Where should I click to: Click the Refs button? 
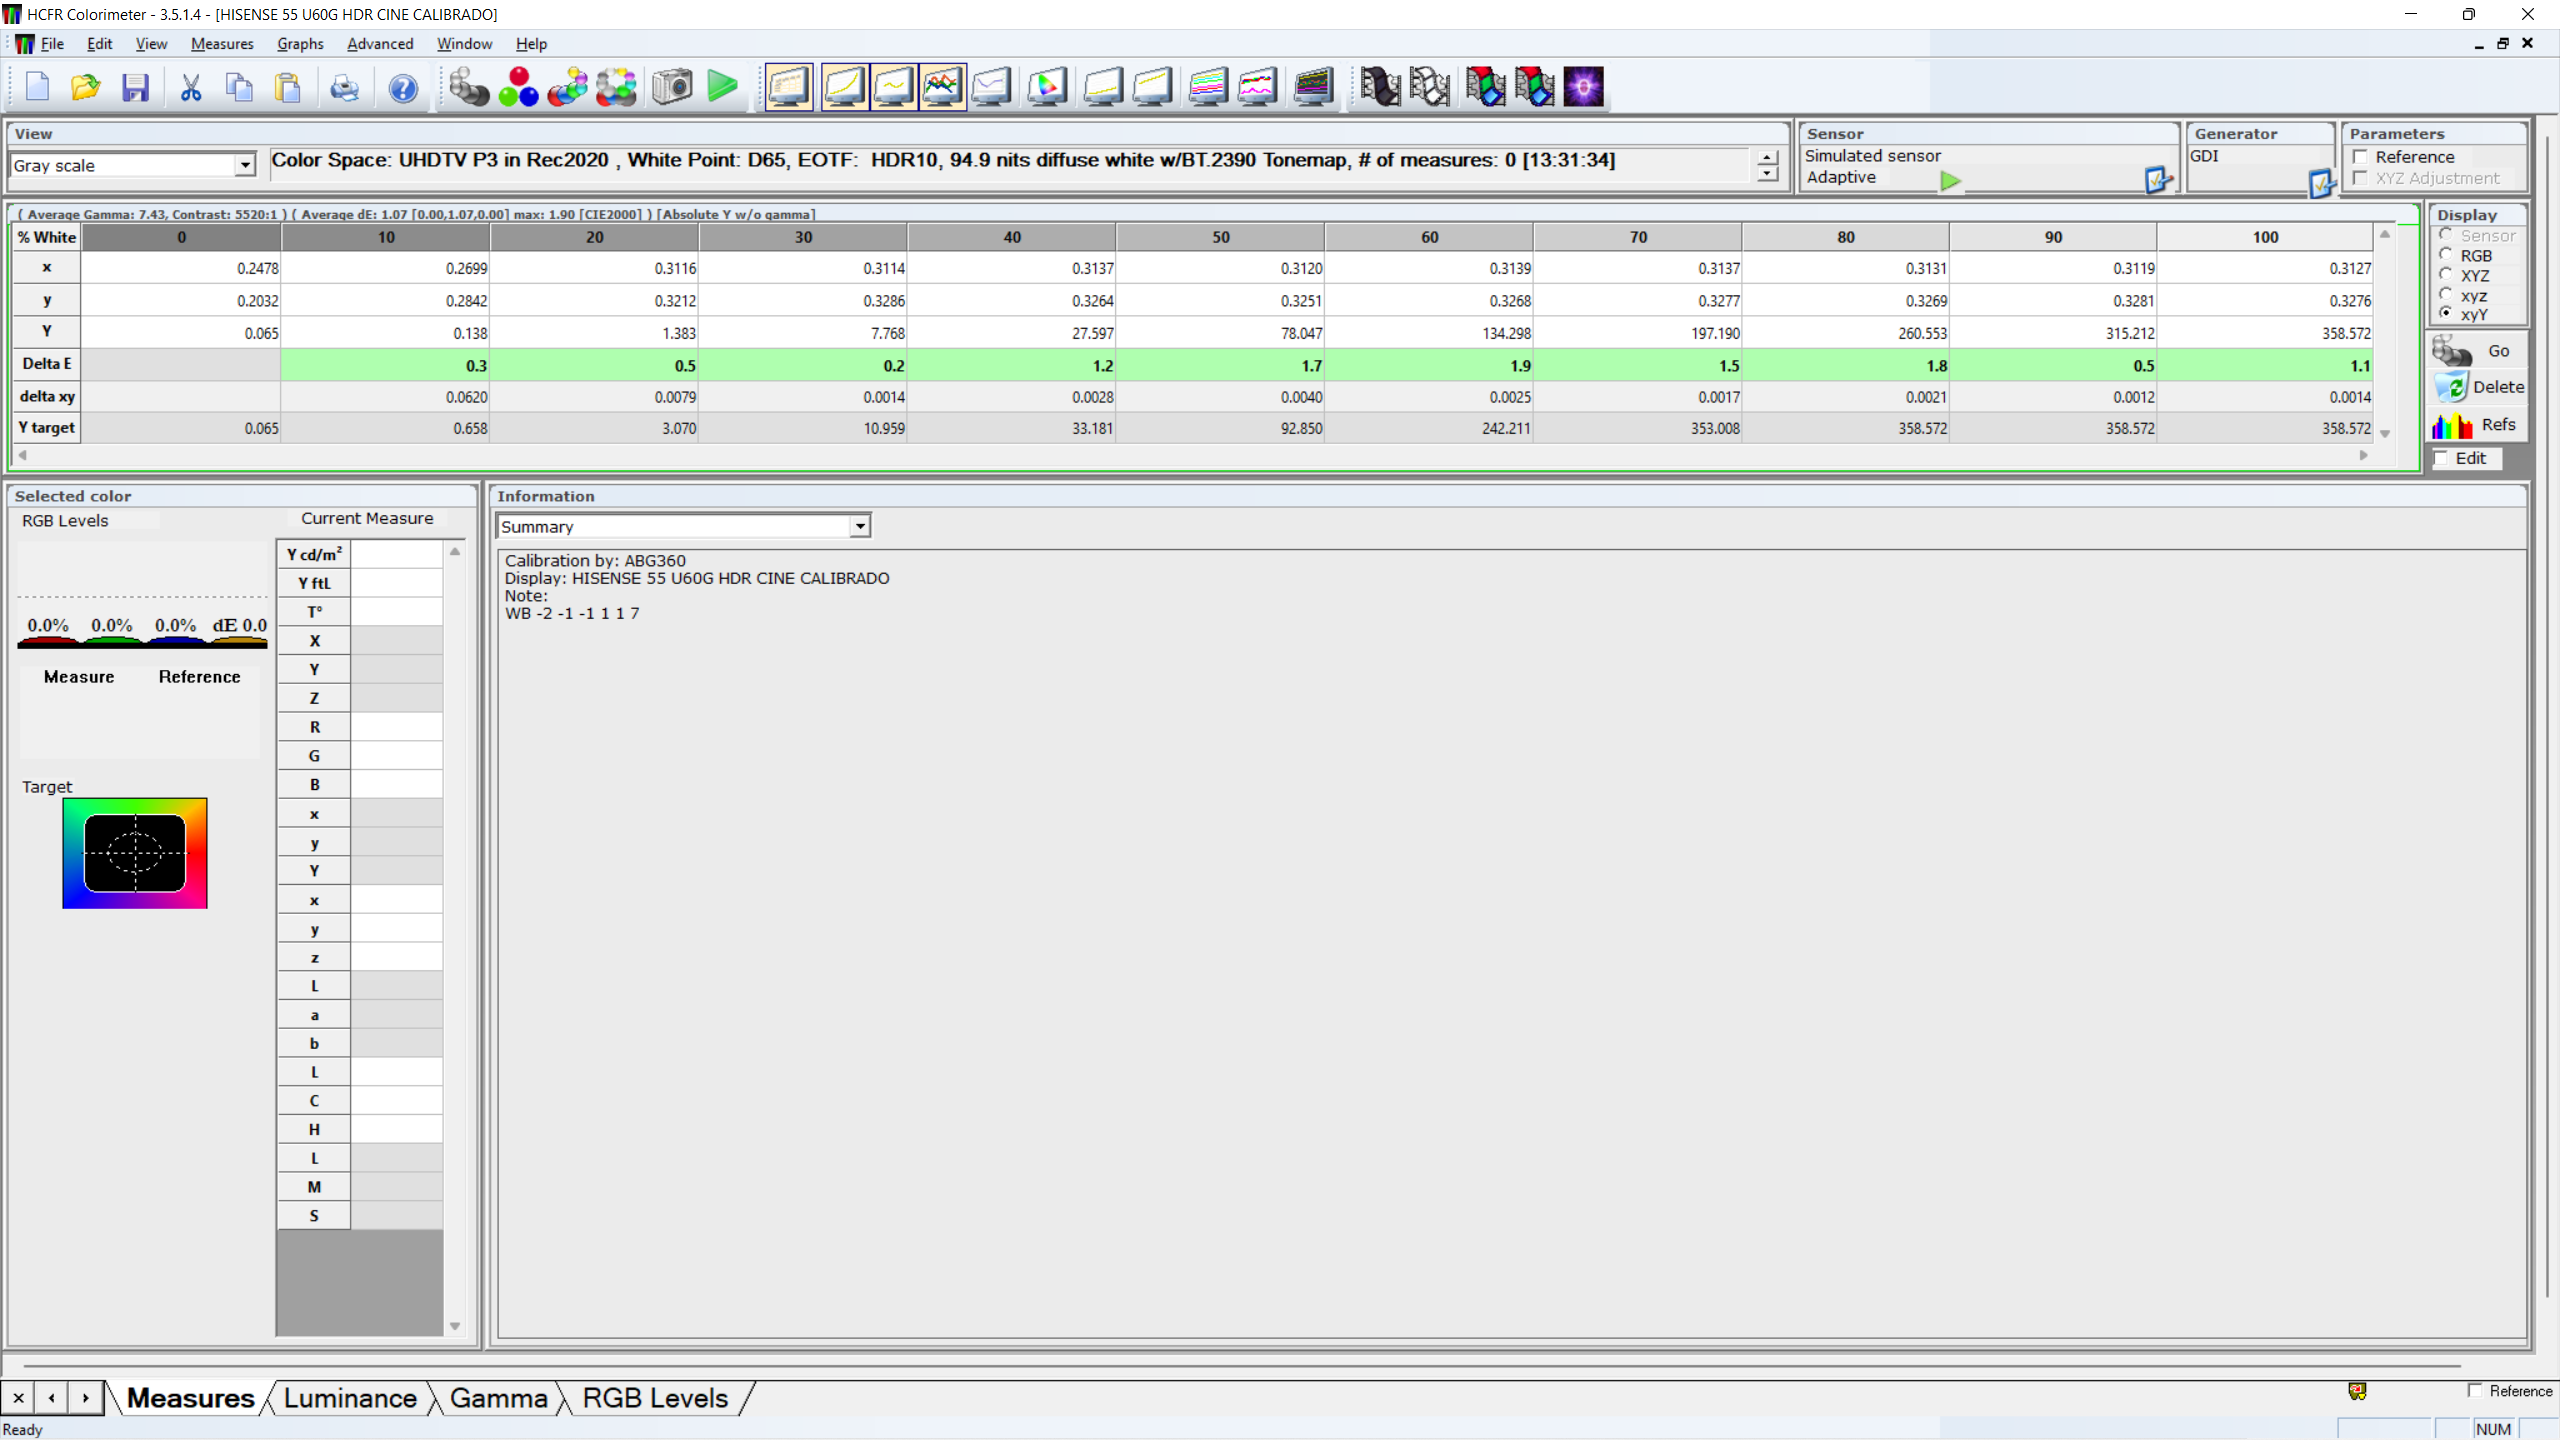[2478, 425]
